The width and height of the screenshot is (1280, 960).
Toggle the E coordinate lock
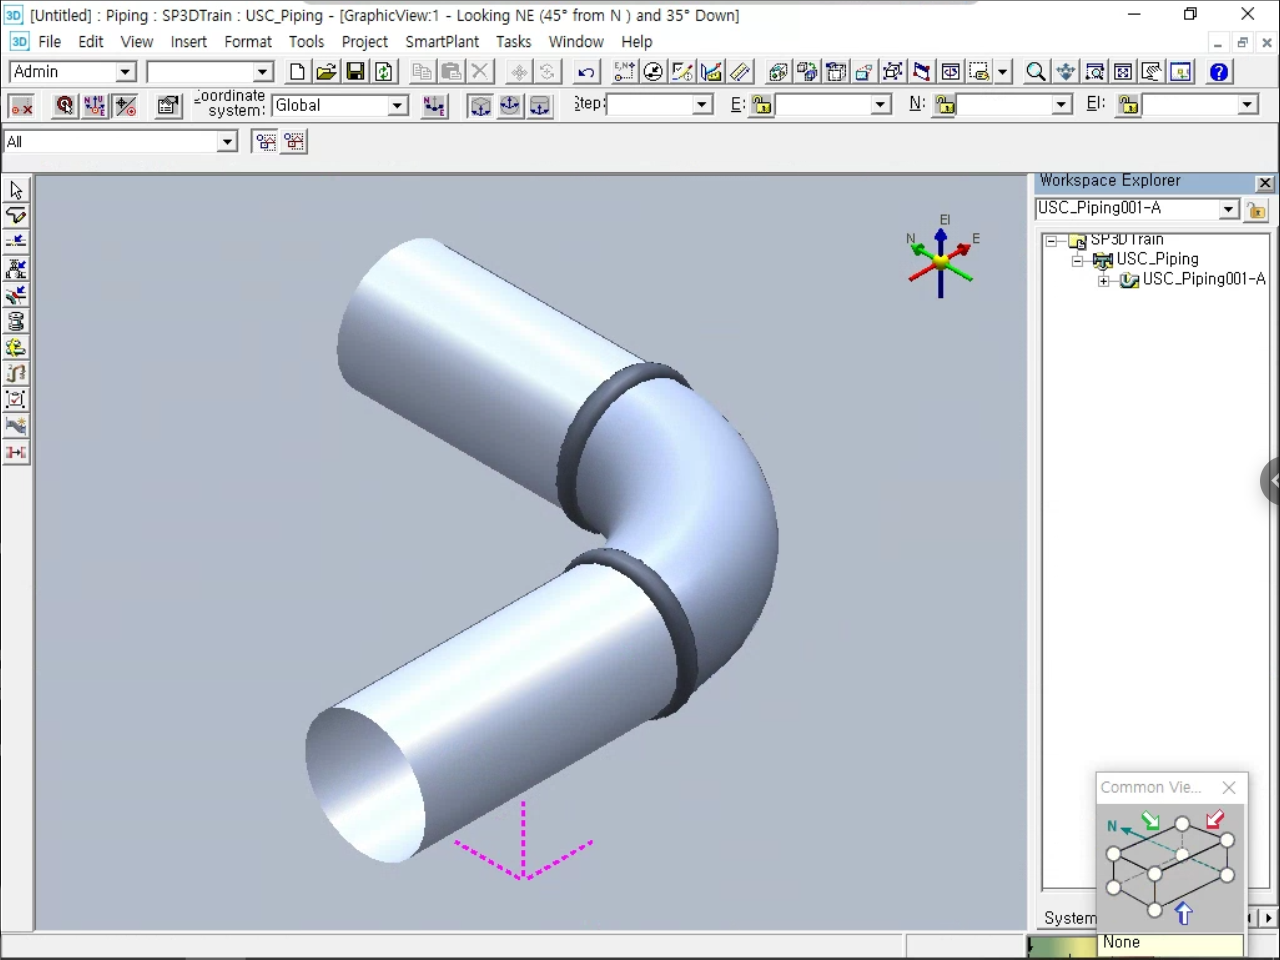(762, 105)
